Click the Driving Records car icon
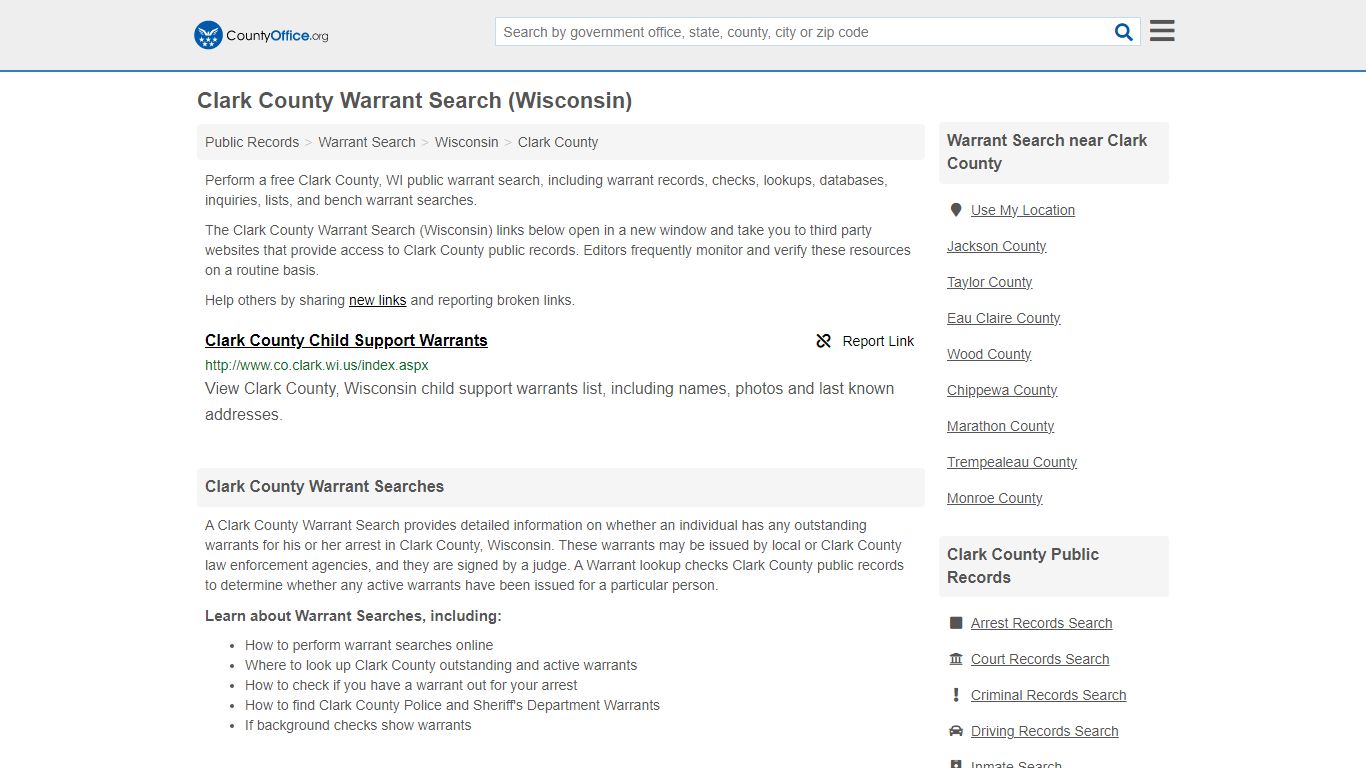Image resolution: width=1366 pixels, height=768 pixels. point(956,731)
